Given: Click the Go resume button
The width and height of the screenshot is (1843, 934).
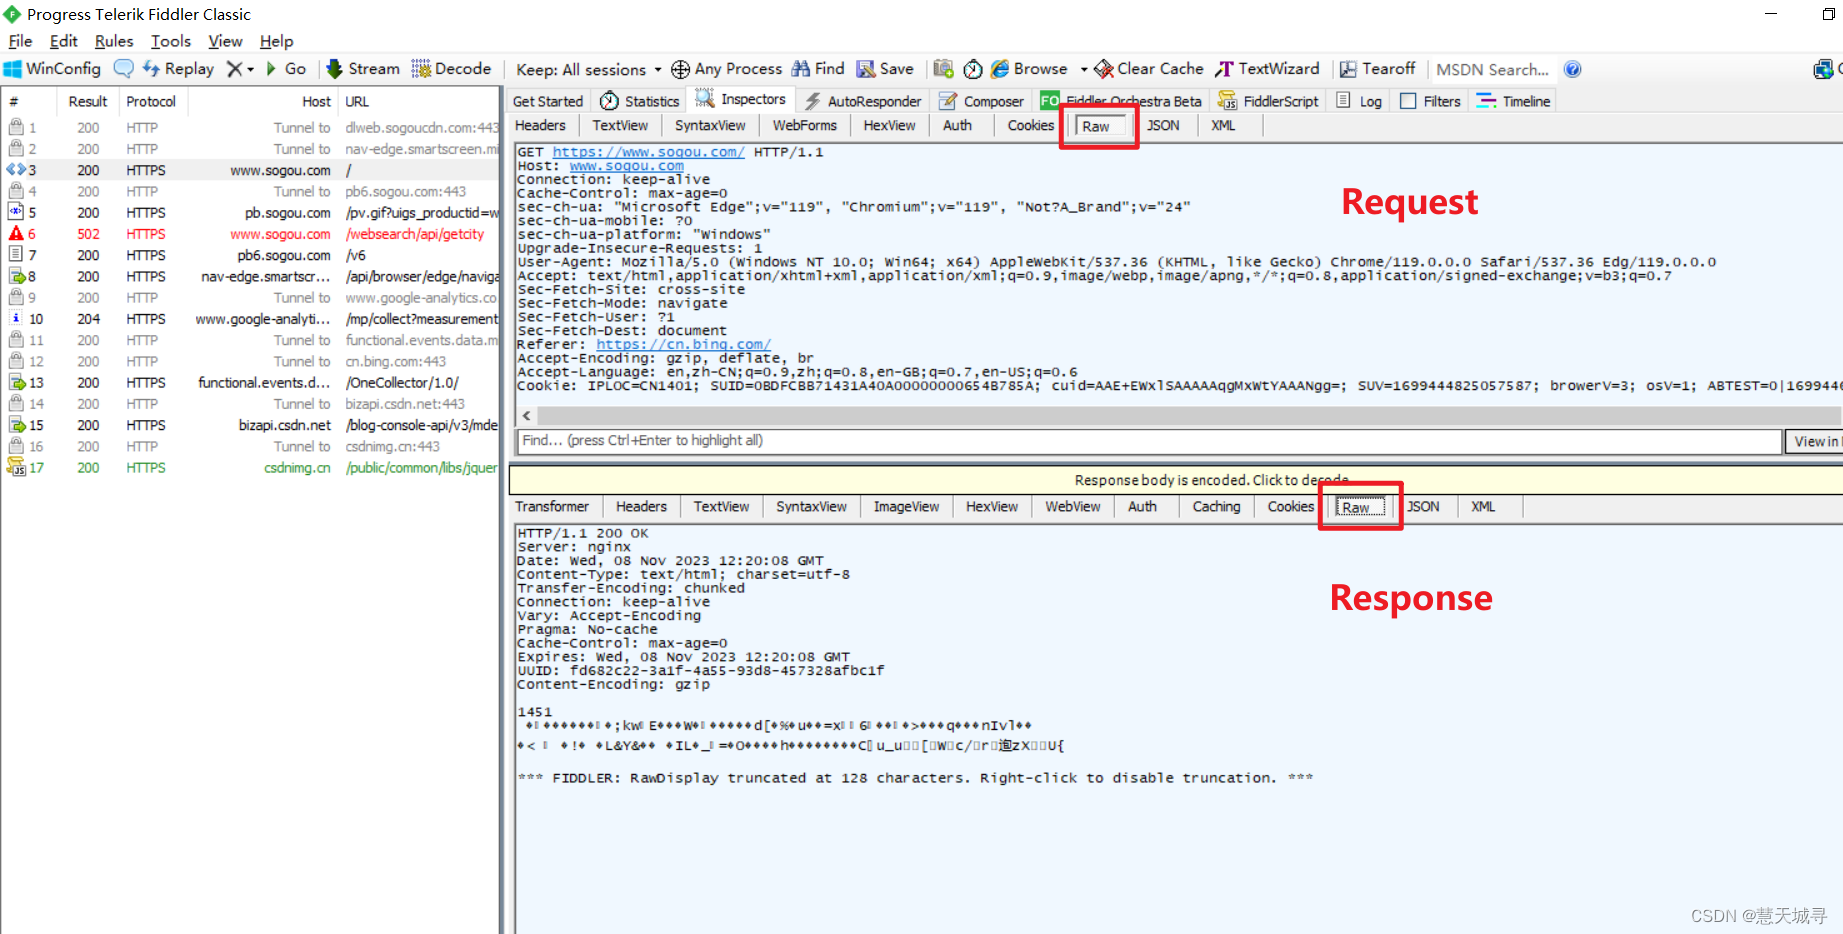Looking at the screenshot, I should [x=286, y=69].
